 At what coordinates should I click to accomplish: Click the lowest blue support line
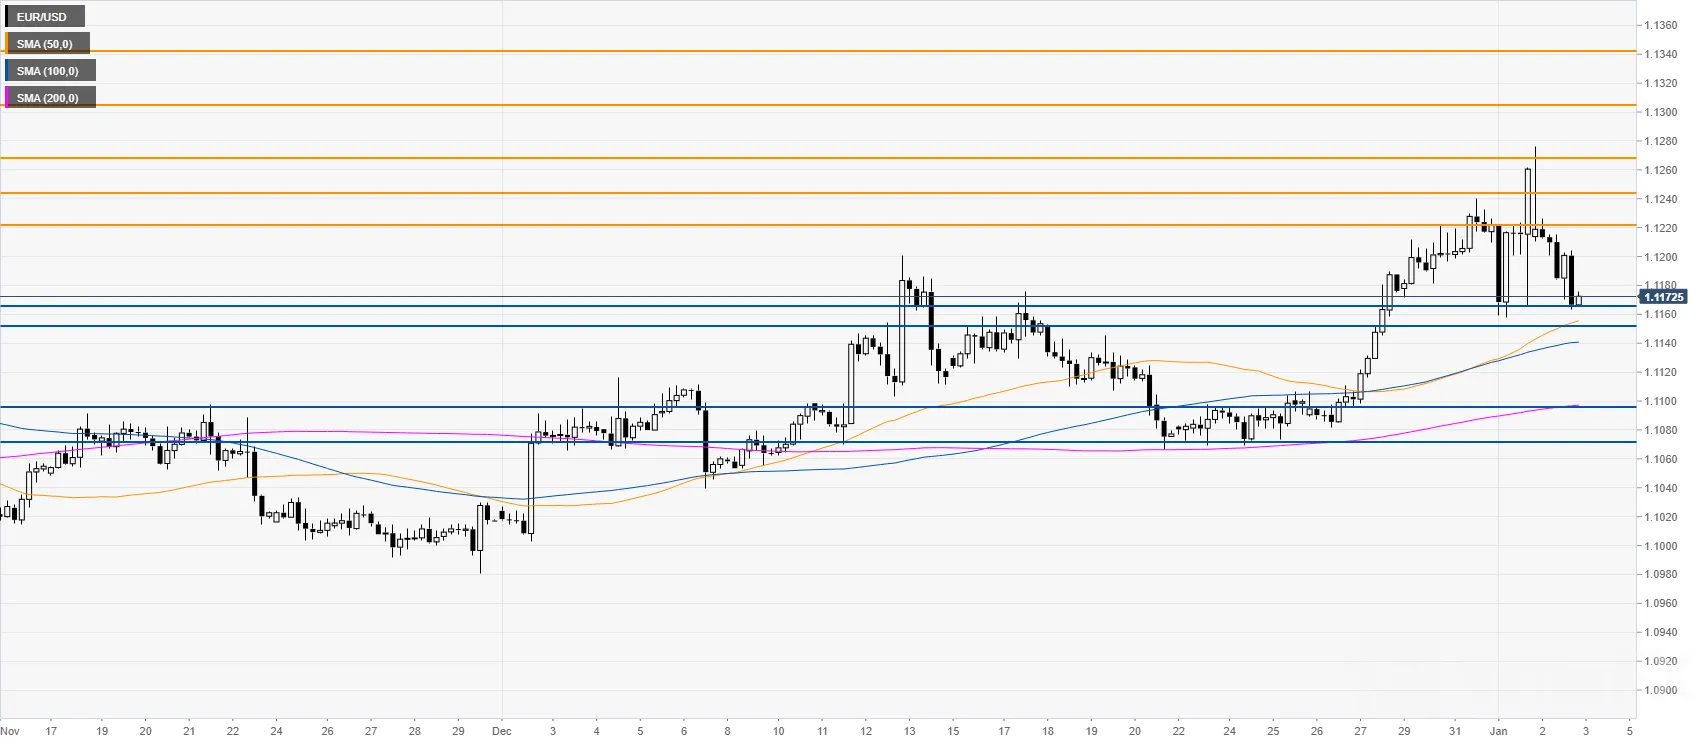pyautogui.click(x=818, y=442)
